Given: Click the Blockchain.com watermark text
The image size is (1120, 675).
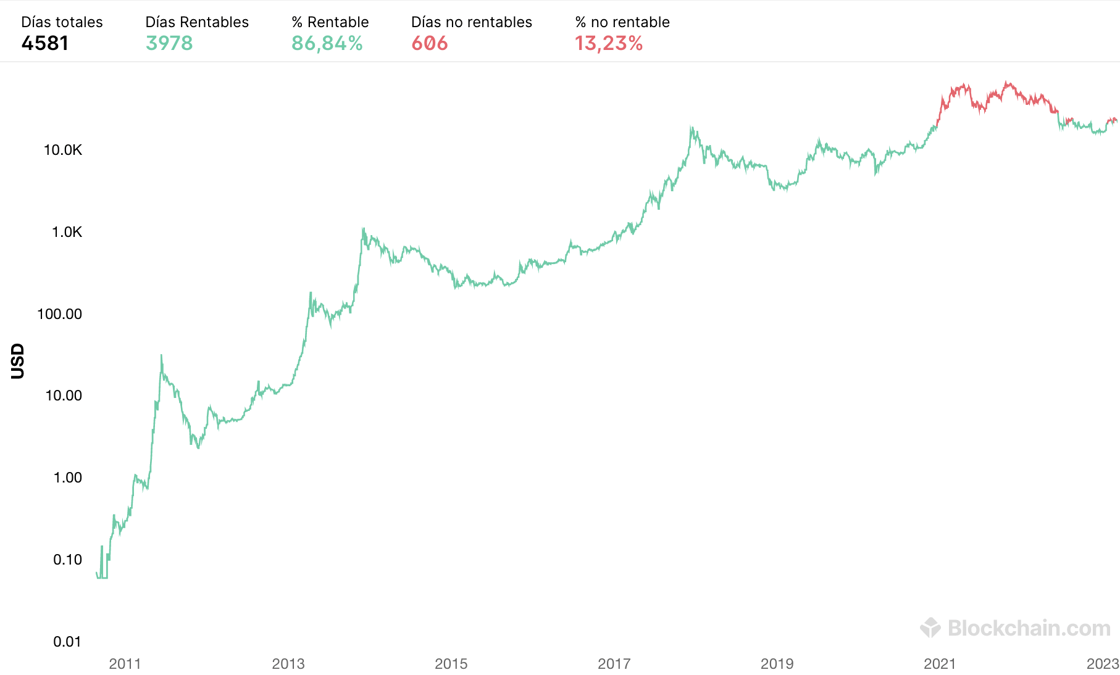Looking at the screenshot, I should pos(1028,628).
